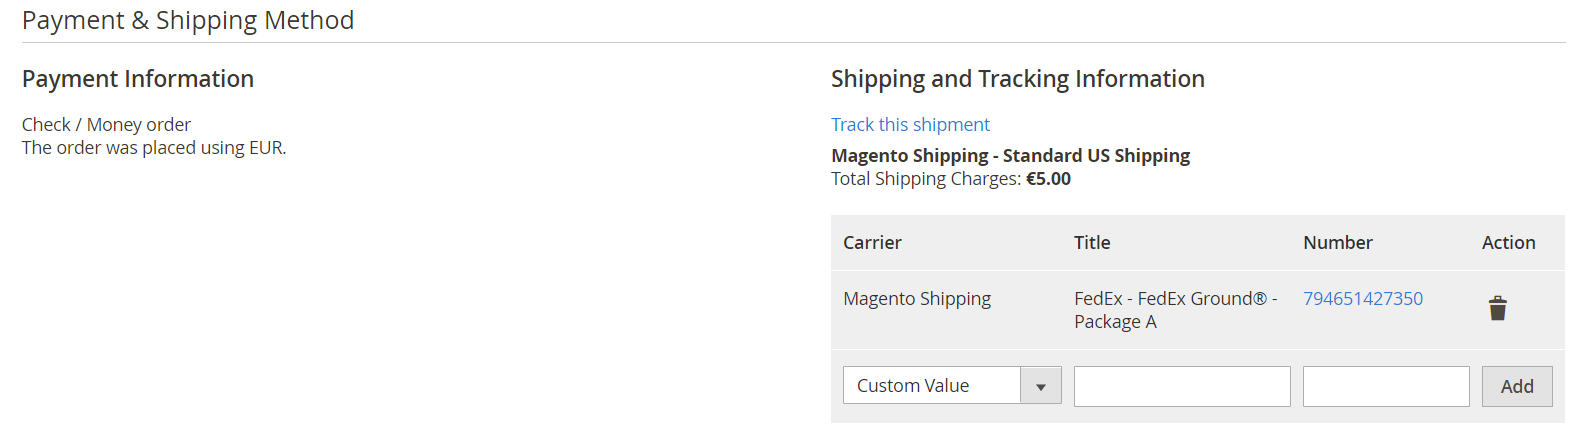The width and height of the screenshot is (1584, 440).
Task: Select the Action column header
Action: pyautogui.click(x=1508, y=242)
